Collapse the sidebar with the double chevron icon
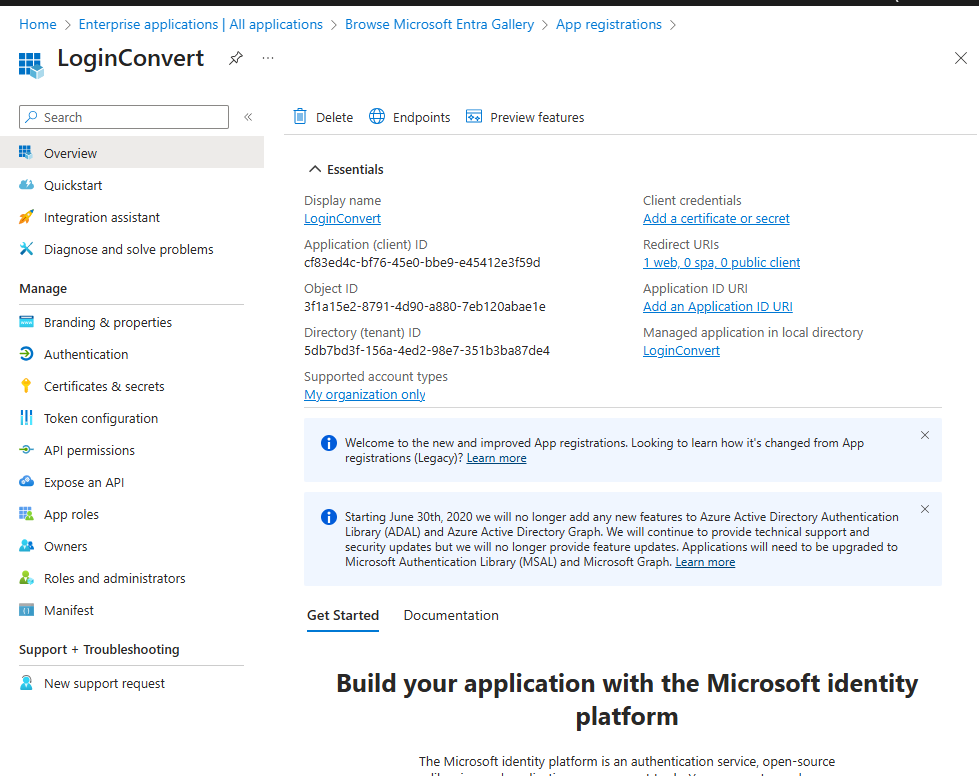This screenshot has height=776, width=979. tap(248, 117)
